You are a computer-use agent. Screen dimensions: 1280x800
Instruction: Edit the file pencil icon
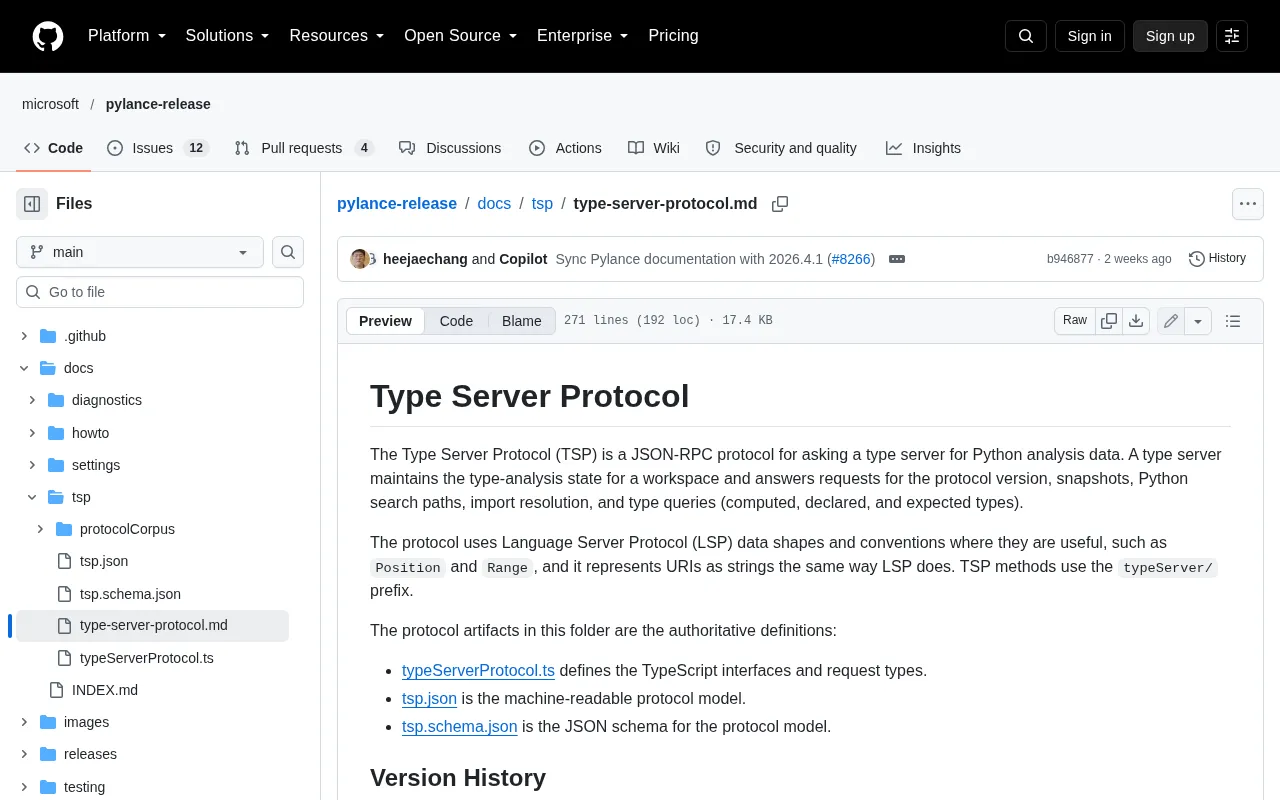(x=1171, y=321)
